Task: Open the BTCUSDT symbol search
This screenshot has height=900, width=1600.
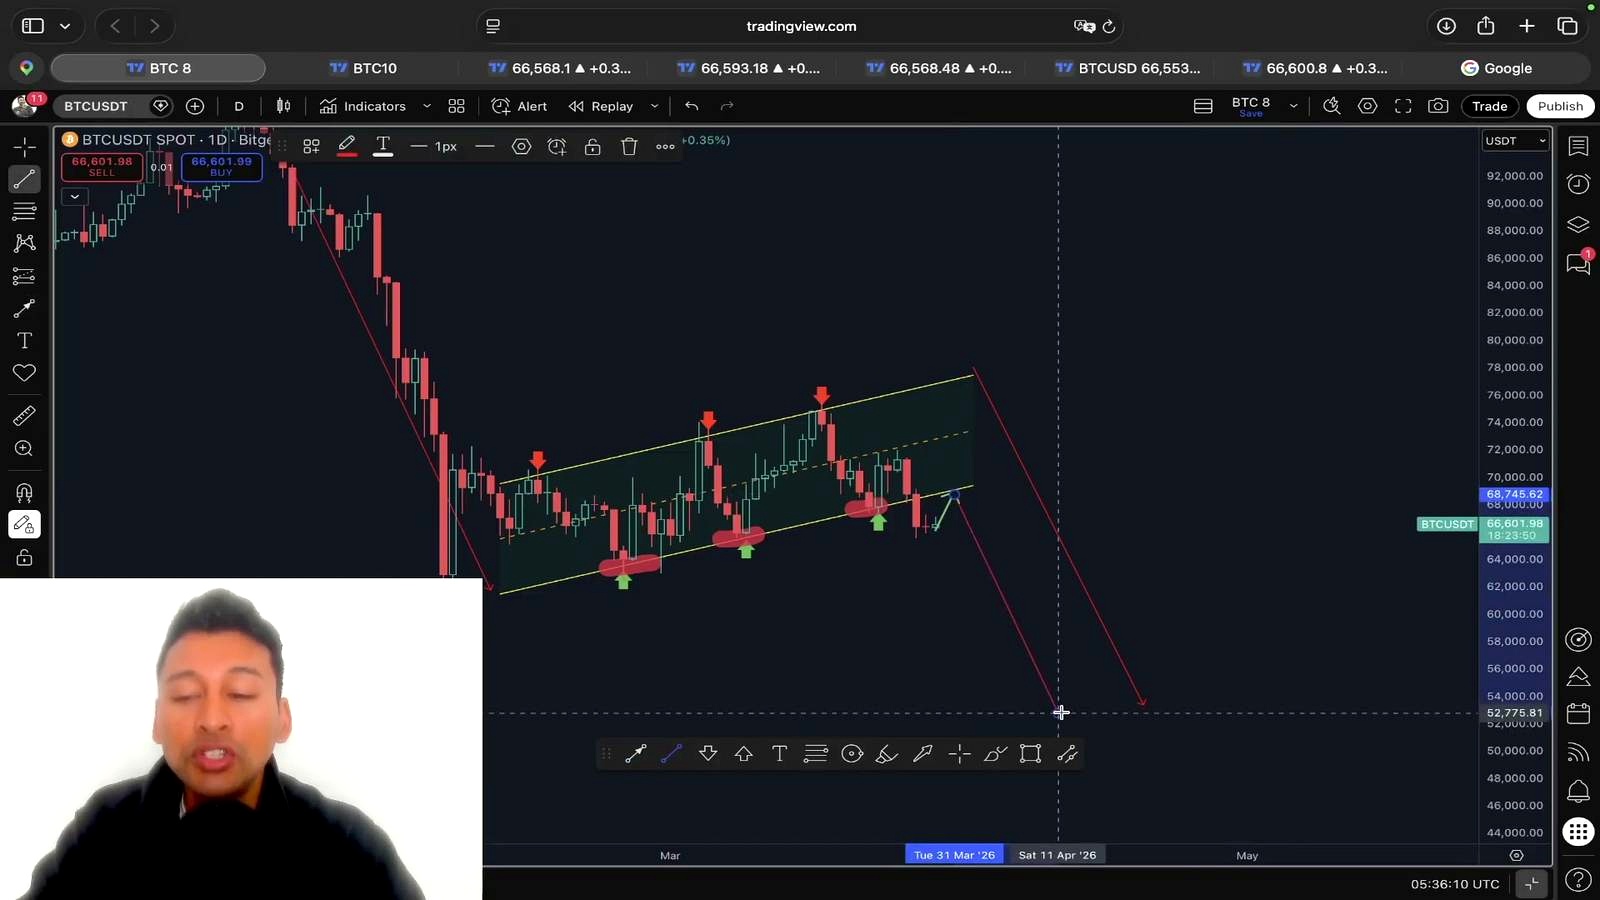Action: coord(97,106)
